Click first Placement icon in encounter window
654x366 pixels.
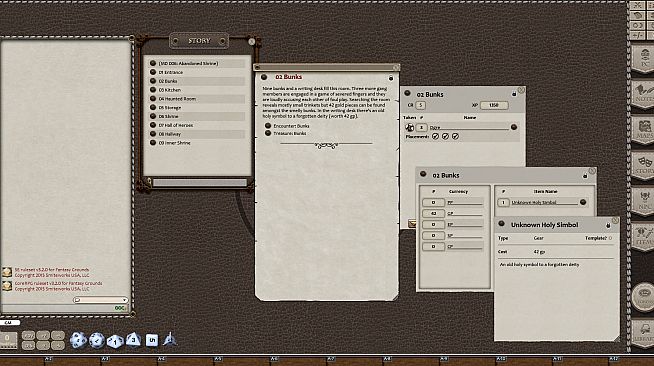[x=435, y=136]
